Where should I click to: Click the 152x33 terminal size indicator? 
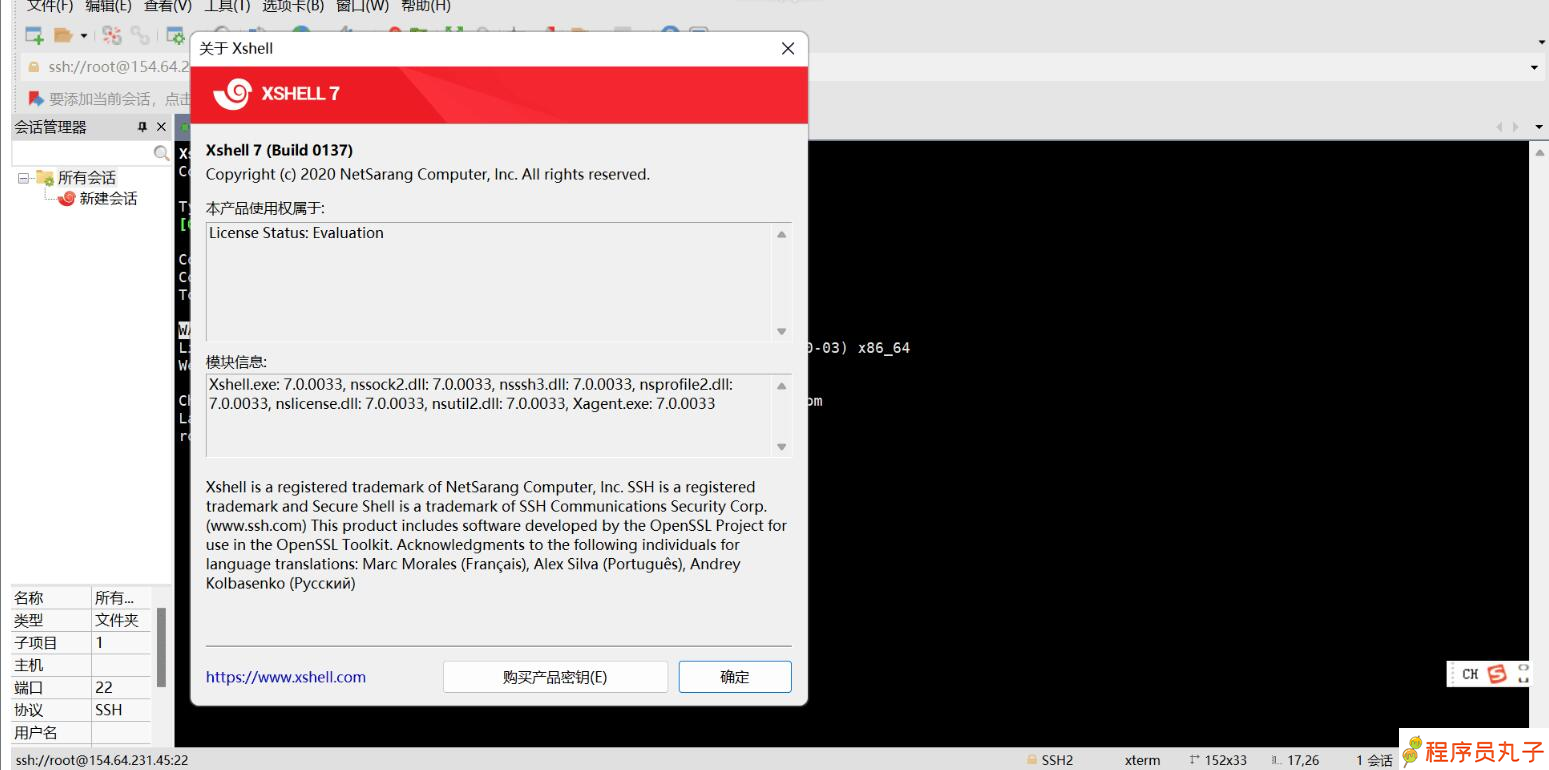coord(1218,760)
